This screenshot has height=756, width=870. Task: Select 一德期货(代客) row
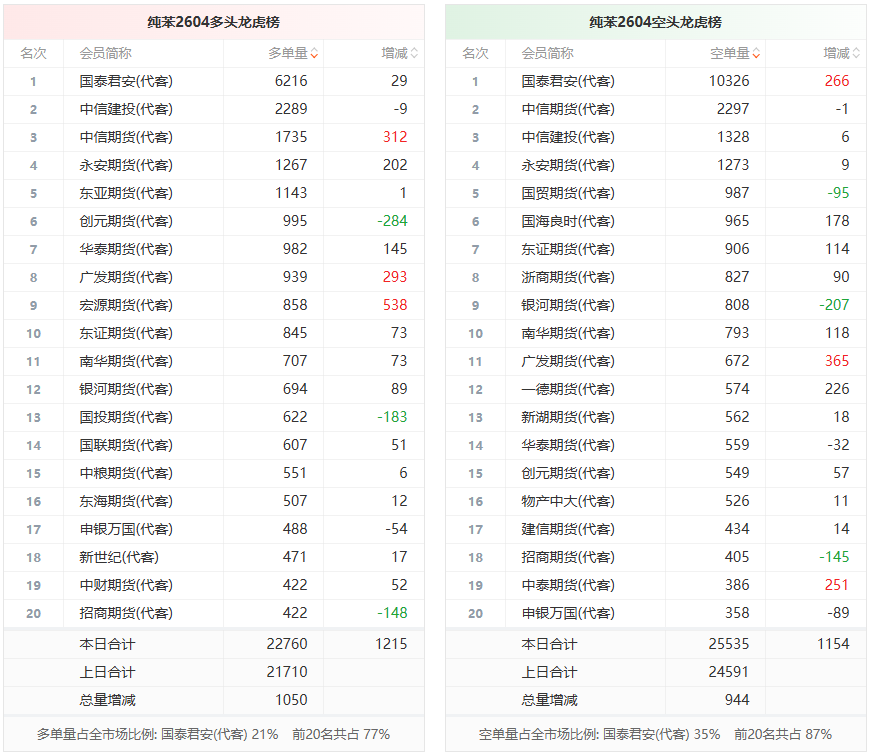655,389
